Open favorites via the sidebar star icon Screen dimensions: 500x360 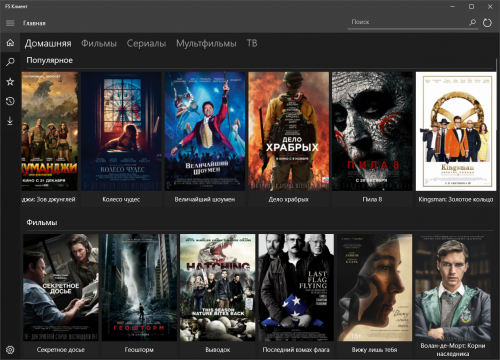pos(10,82)
